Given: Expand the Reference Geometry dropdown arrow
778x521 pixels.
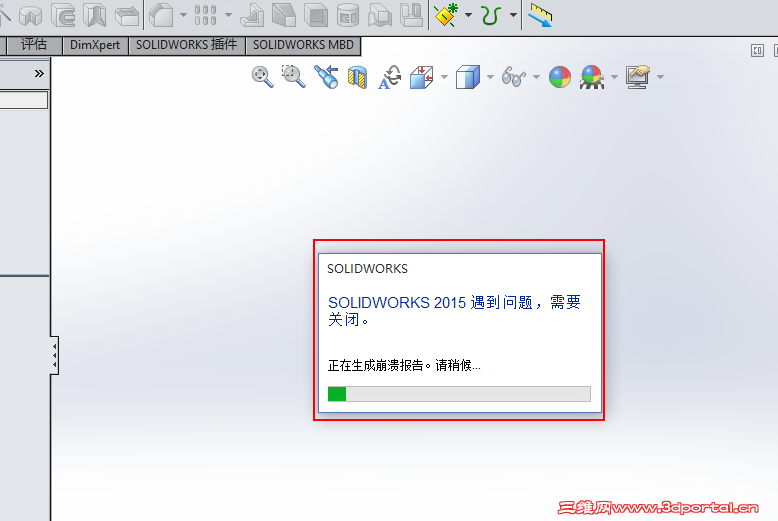Looking at the screenshot, I should pos(468,15).
